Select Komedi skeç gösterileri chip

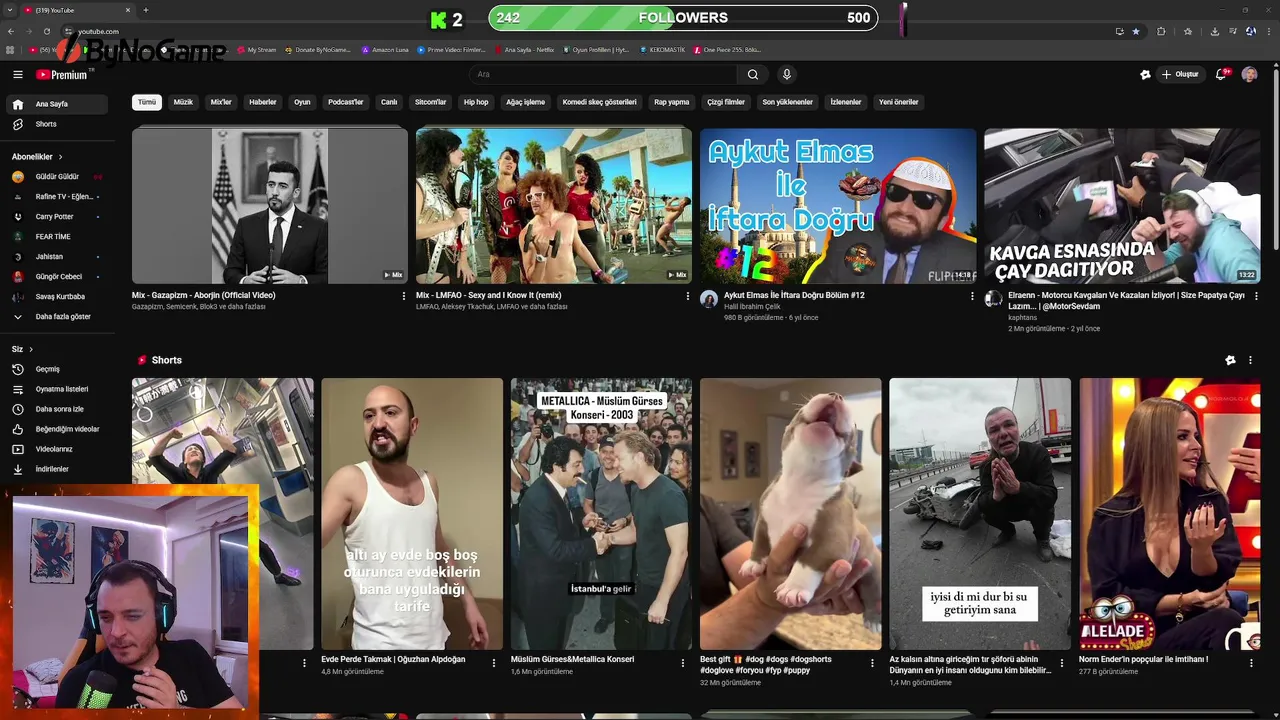(x=599, y=102)
